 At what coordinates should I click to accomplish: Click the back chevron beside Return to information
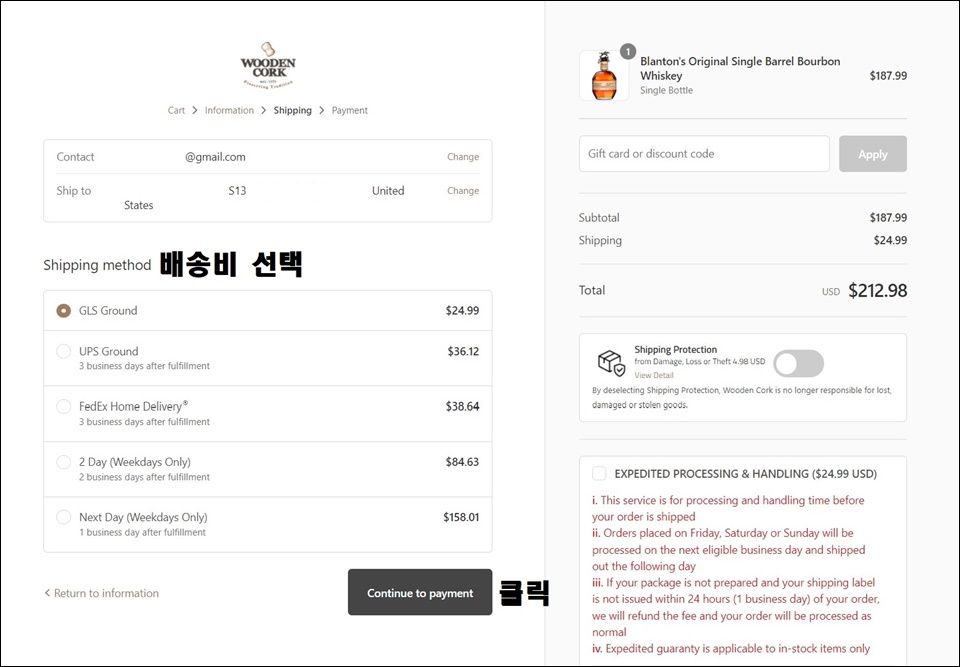(47, 593)
